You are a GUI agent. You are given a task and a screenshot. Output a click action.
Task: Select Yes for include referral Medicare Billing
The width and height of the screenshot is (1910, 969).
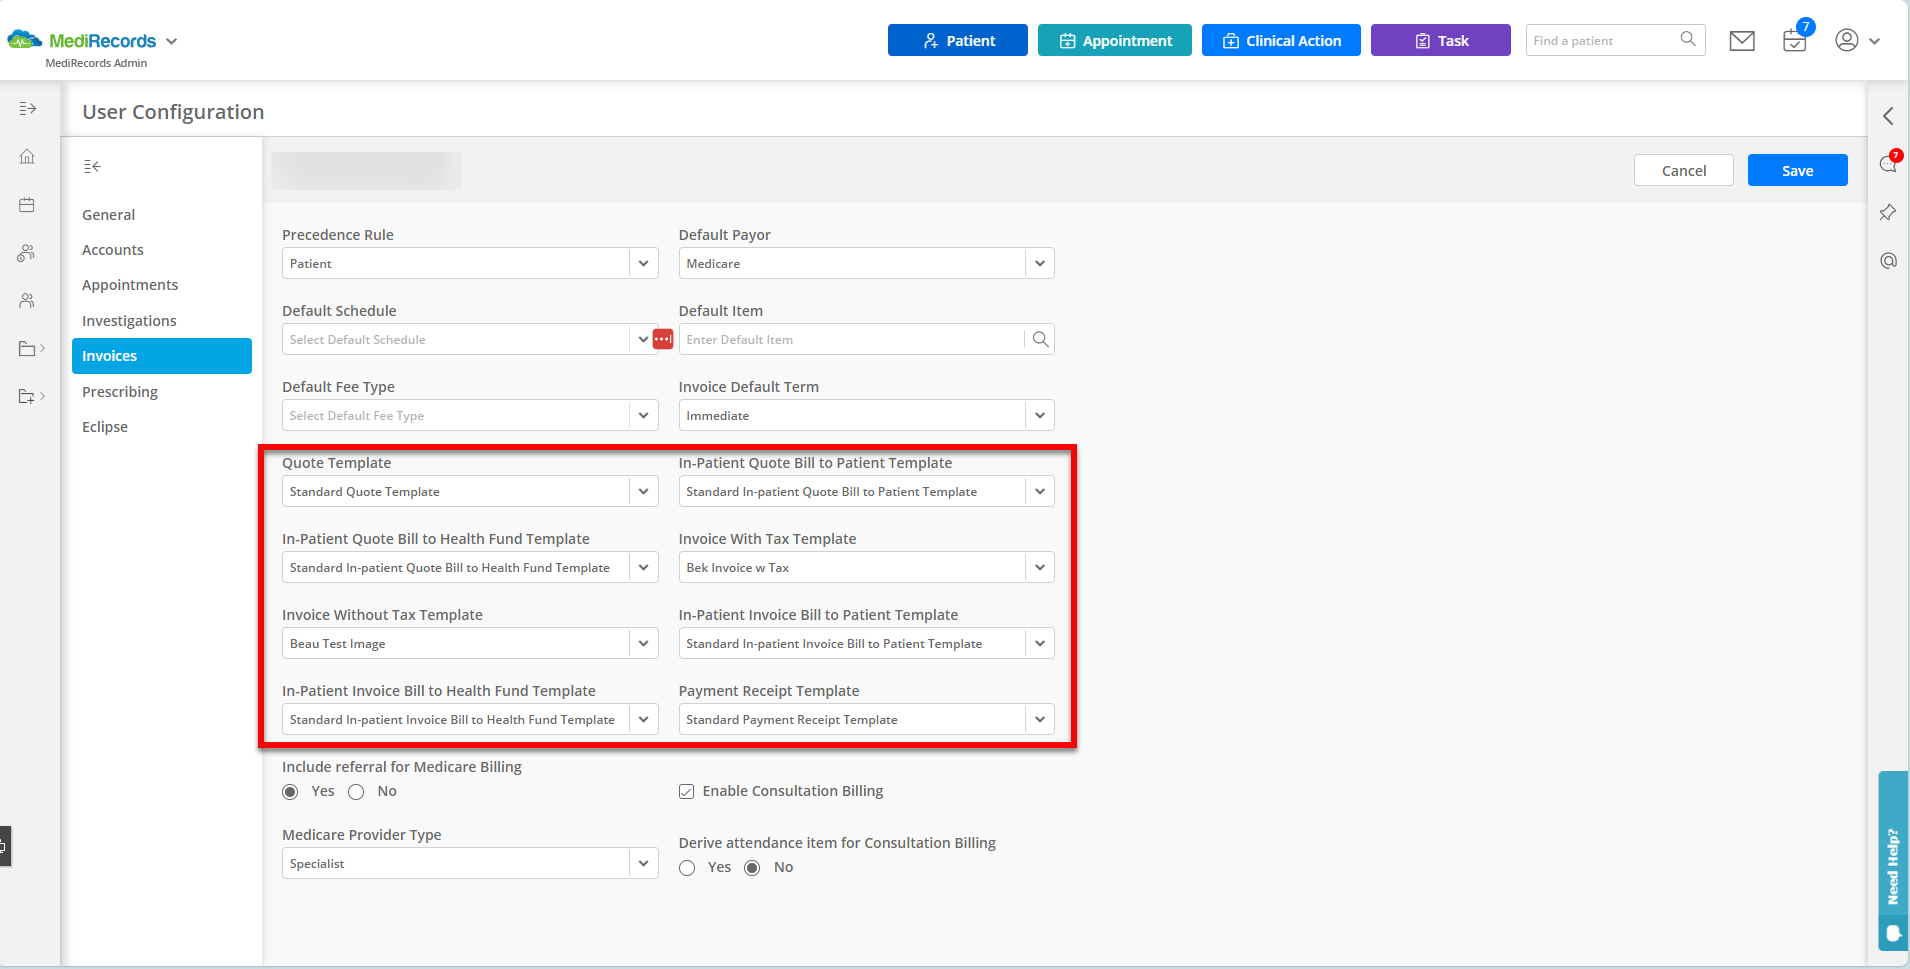point(290,791)
